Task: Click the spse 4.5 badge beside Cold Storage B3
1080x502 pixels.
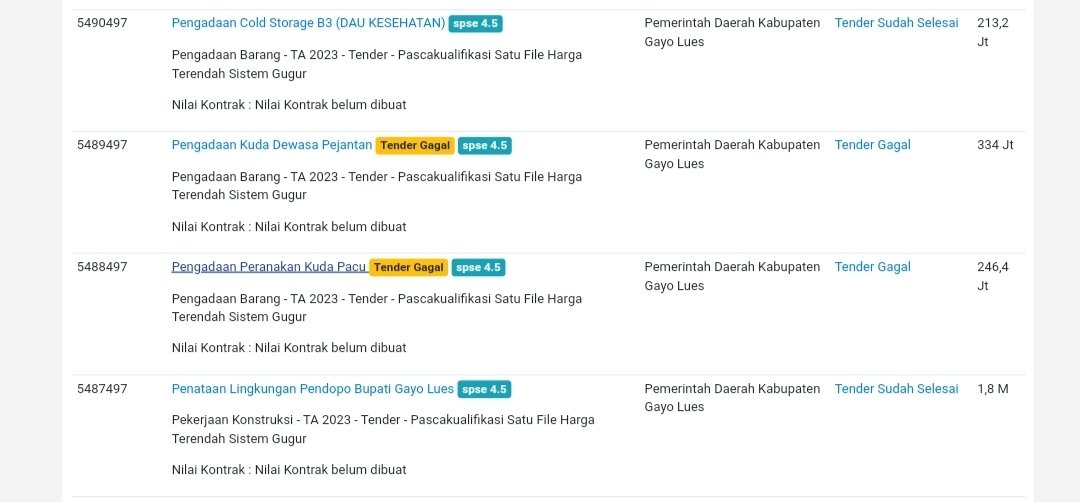Action: [475, 23]
